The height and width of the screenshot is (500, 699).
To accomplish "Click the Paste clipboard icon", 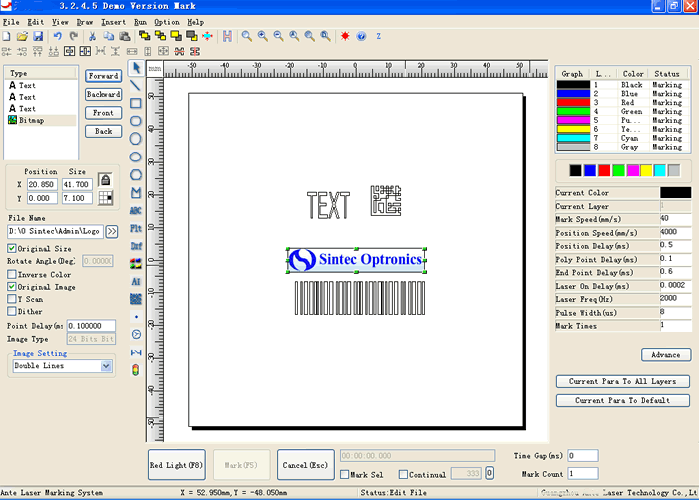I will [125, 36].
